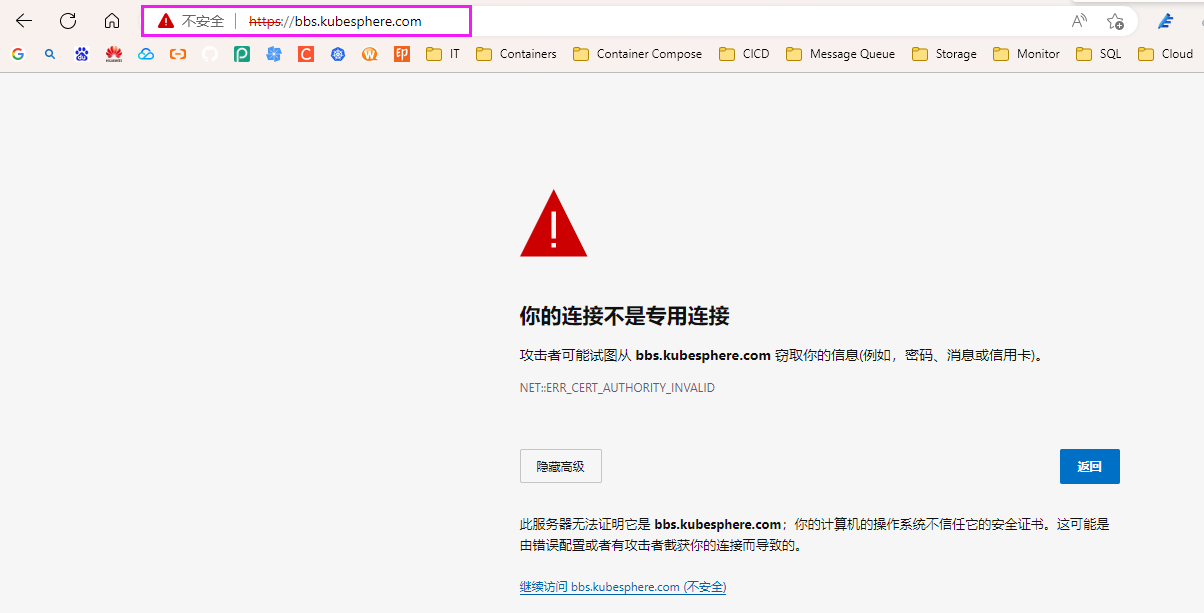Open the blue cloud bookmark

[146, 54]
